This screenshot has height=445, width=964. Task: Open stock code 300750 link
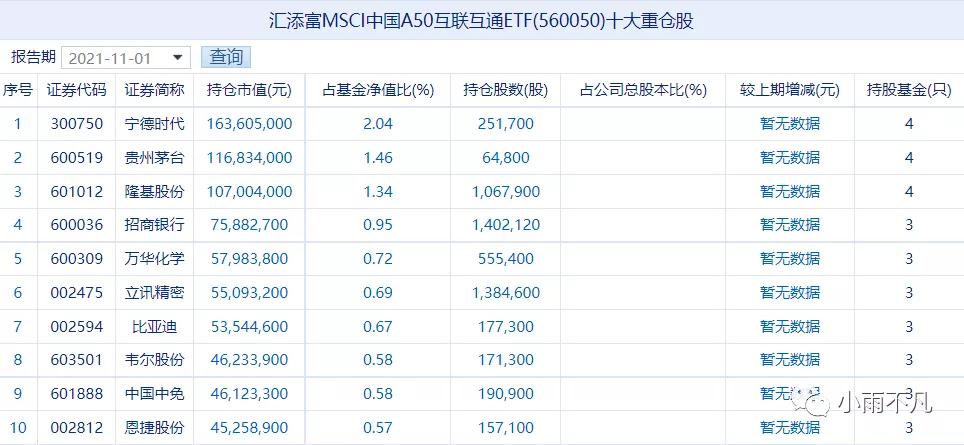[x=77, y=124]
